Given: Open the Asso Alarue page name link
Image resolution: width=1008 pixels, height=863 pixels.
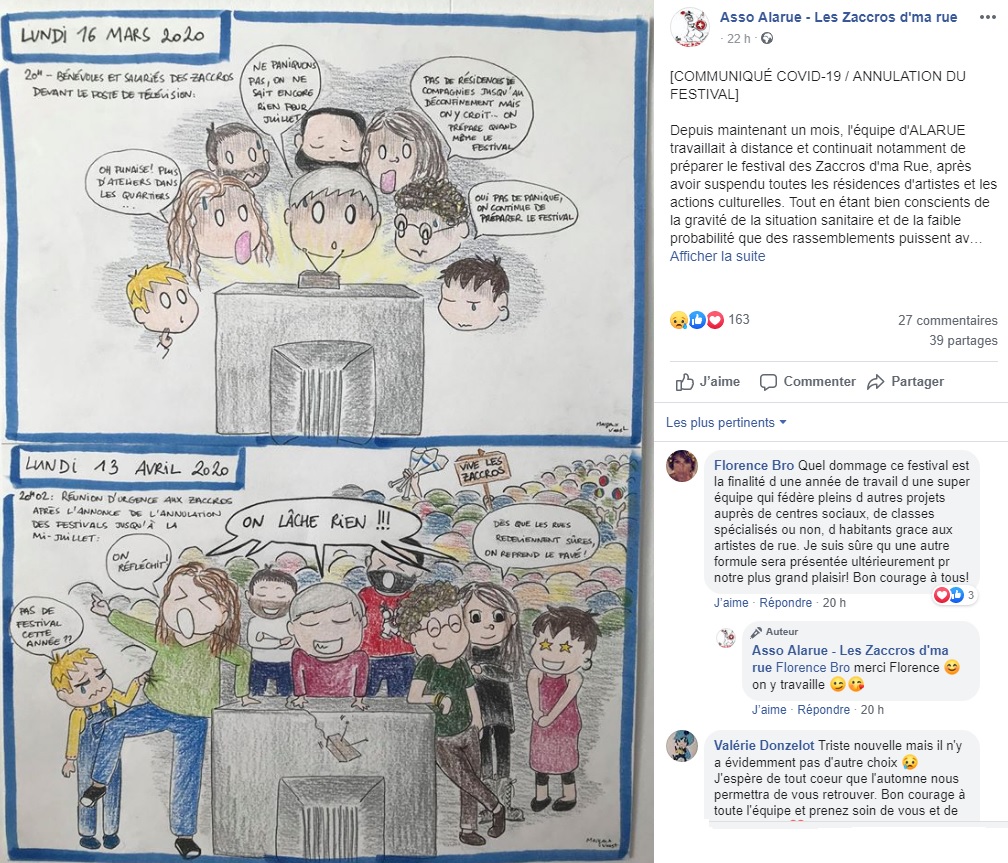Looking at the screenshot, I should (x=838, y=17).
